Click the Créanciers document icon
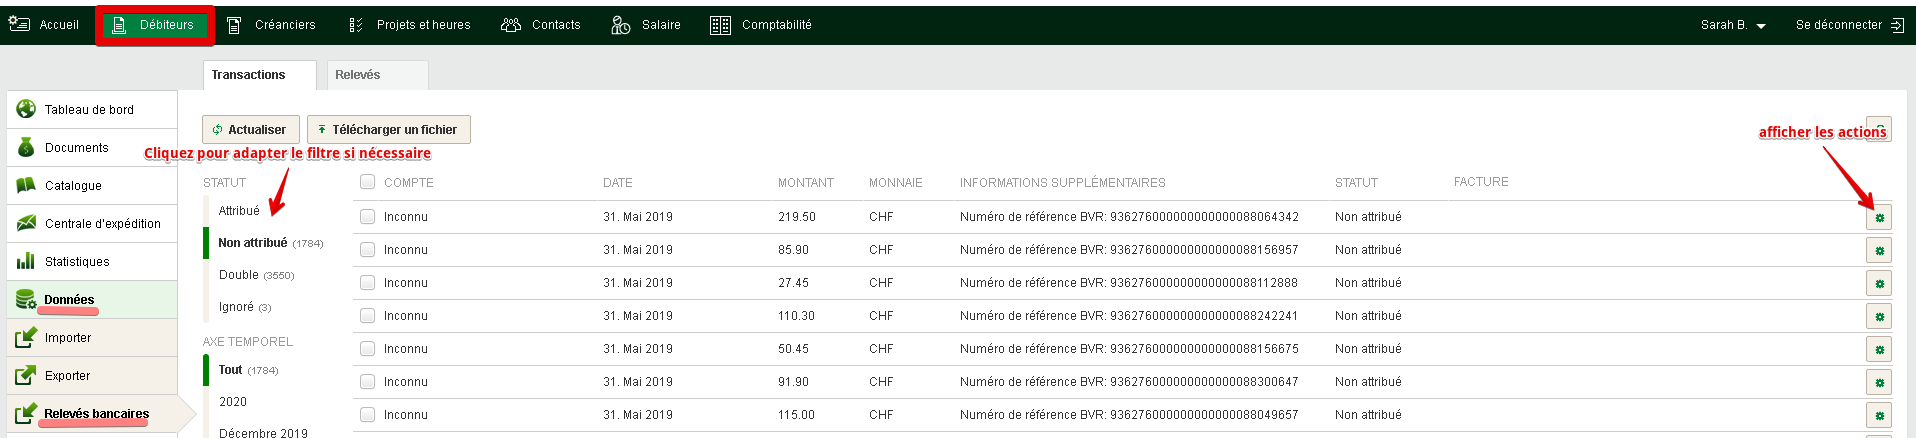Viewport: 1916px width, 438px height. [x=234, y=25]
